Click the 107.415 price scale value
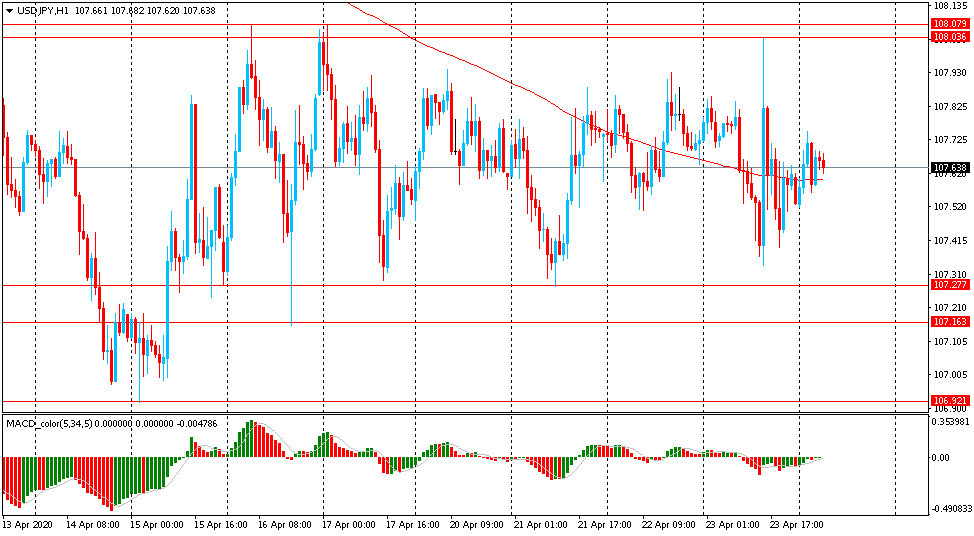The width and height of the screenshot is (974, 536). tap(950, 240)
